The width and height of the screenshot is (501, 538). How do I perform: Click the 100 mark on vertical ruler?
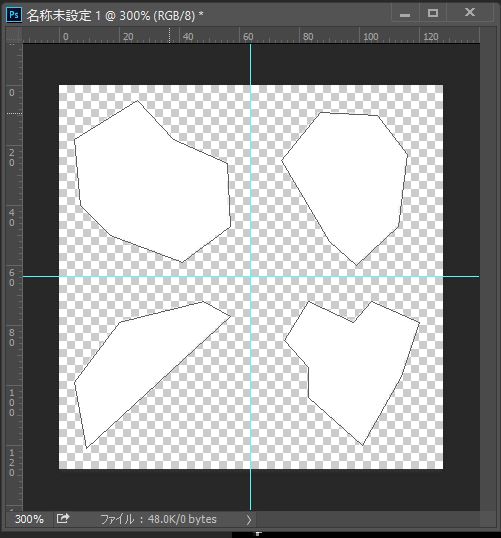point(12,402)
